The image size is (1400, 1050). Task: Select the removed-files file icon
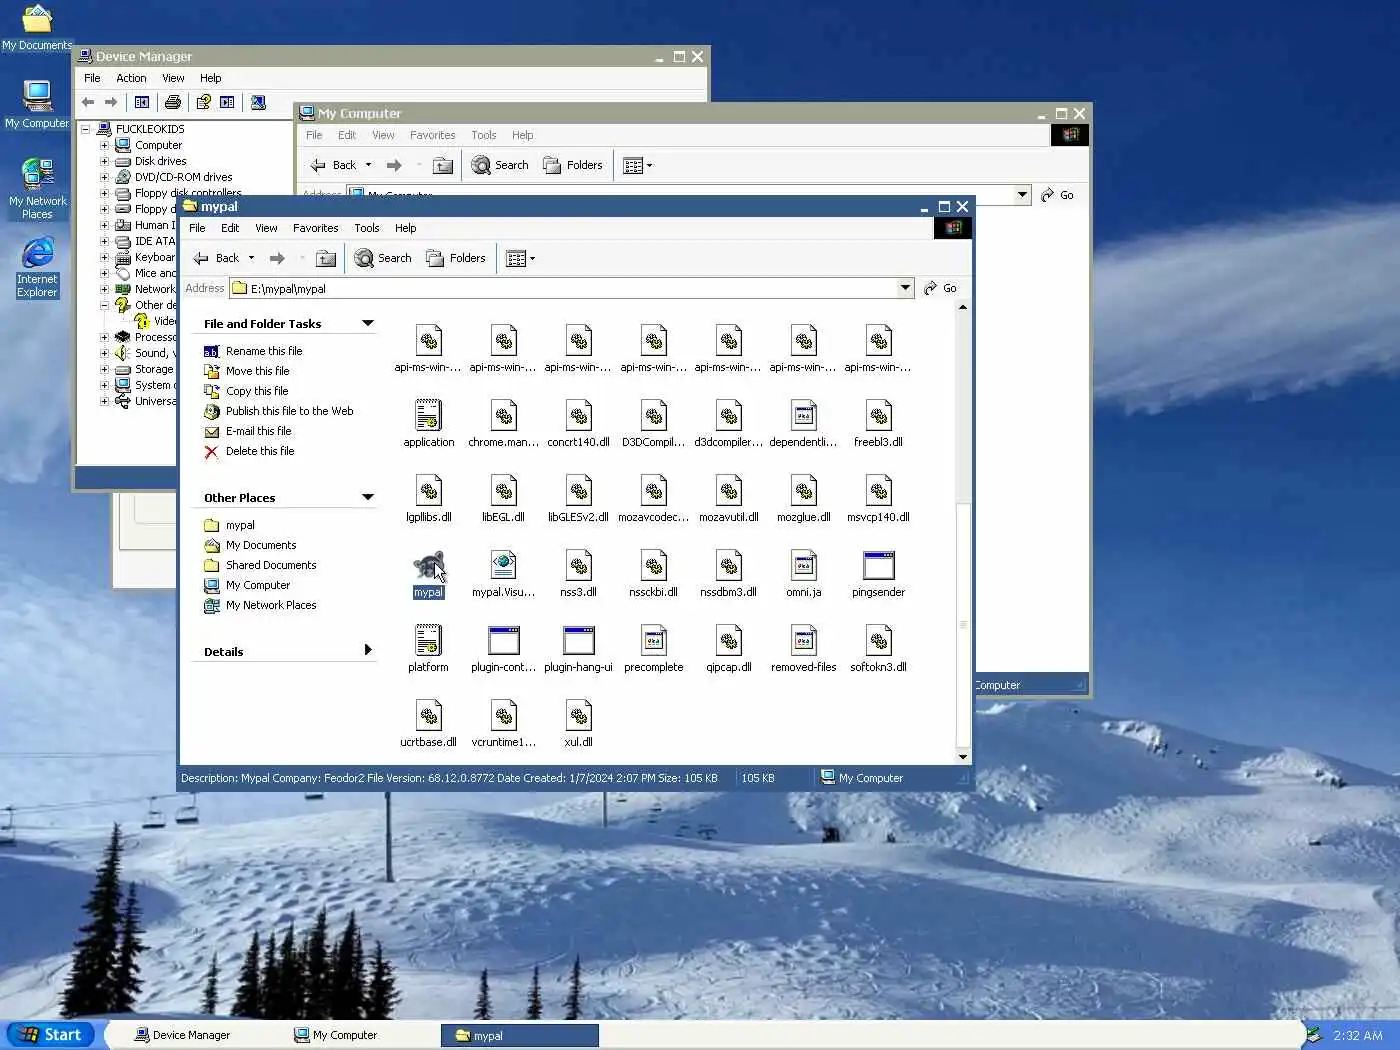pyautogui.click(x=804, y=641)
